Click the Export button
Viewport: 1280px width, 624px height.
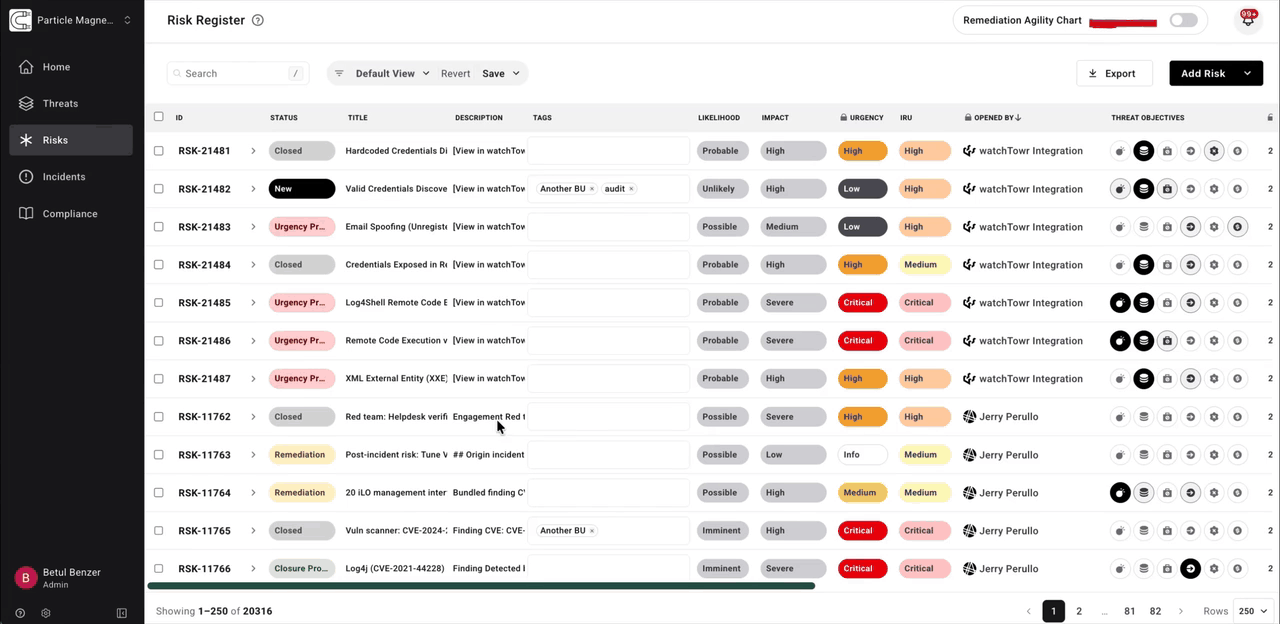click(1114, 73)
